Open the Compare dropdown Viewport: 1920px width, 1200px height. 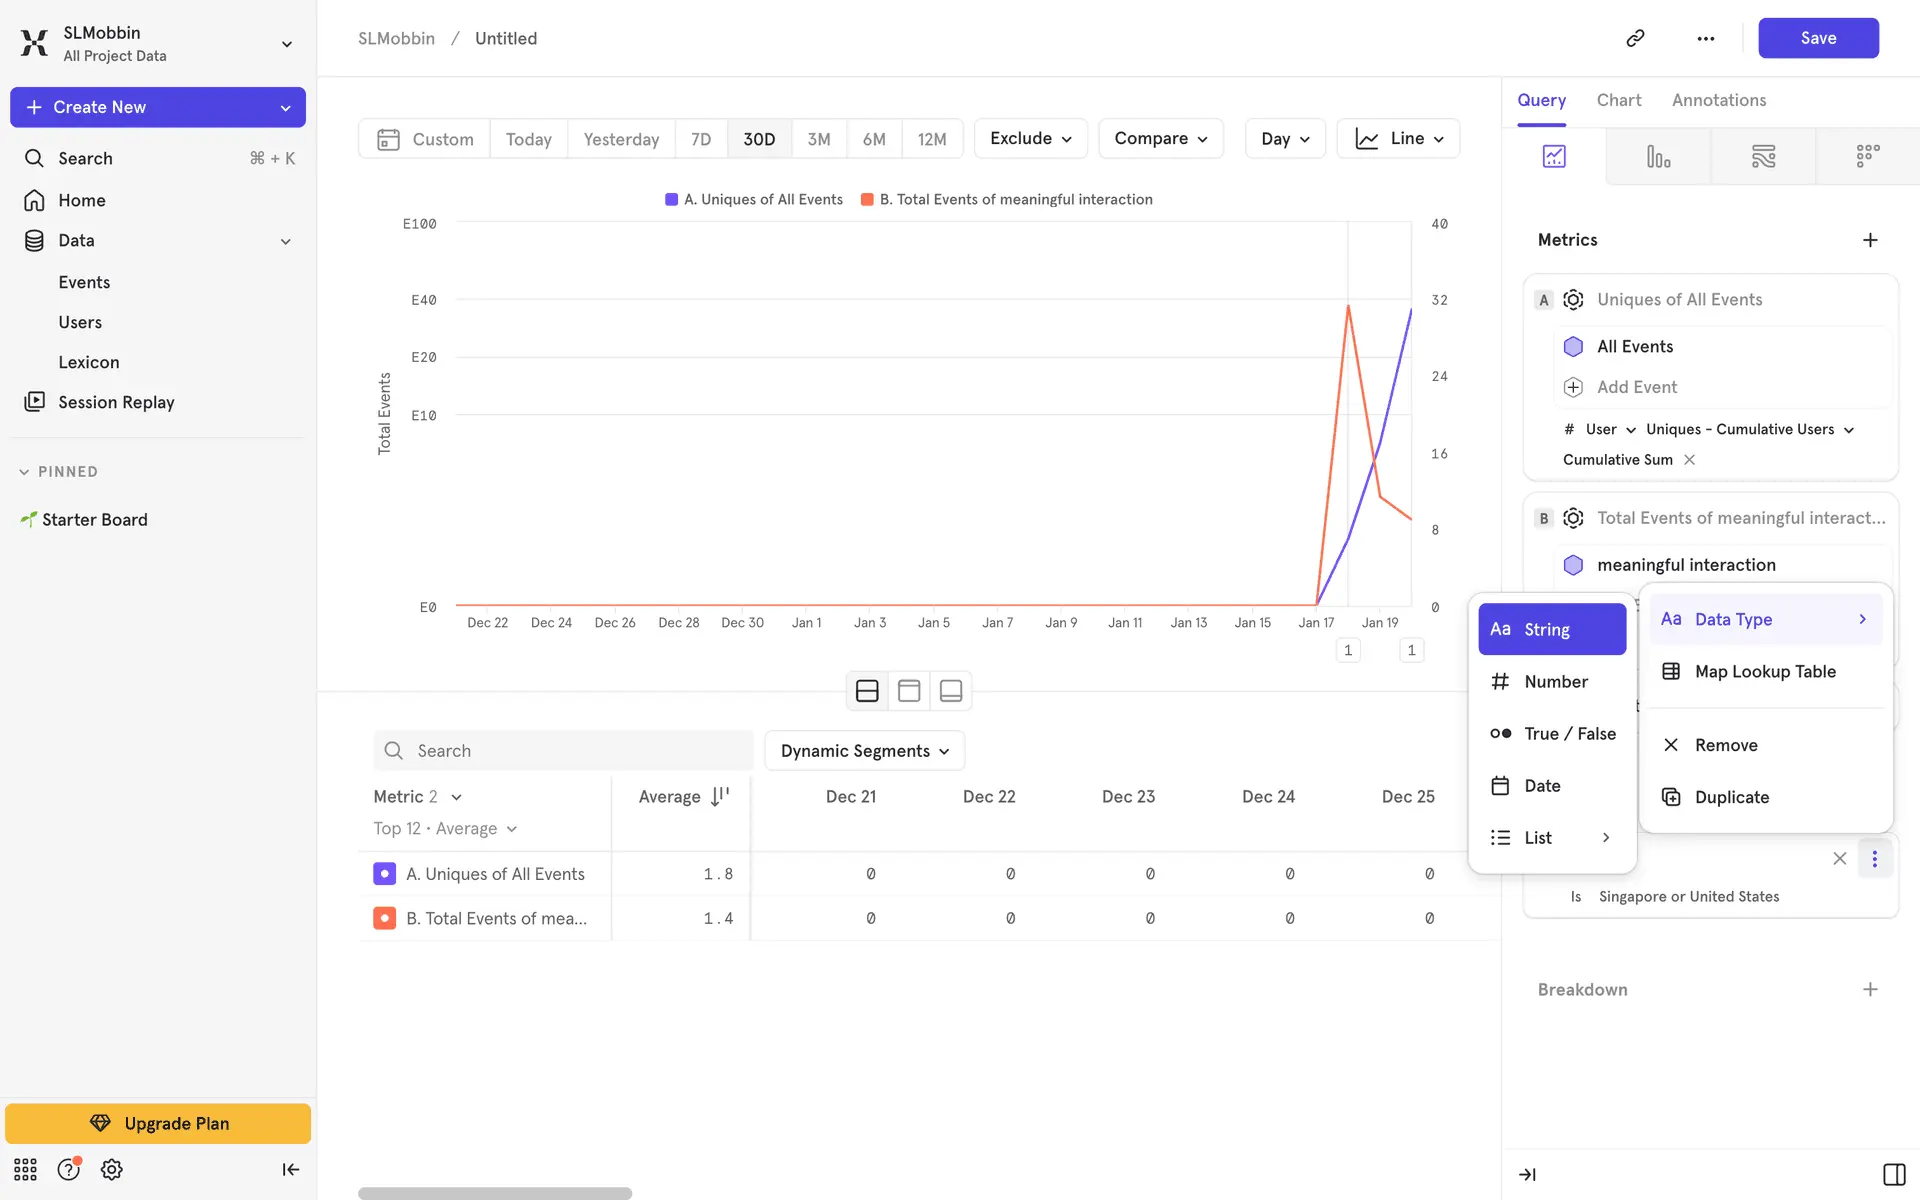click(1160, 139)
